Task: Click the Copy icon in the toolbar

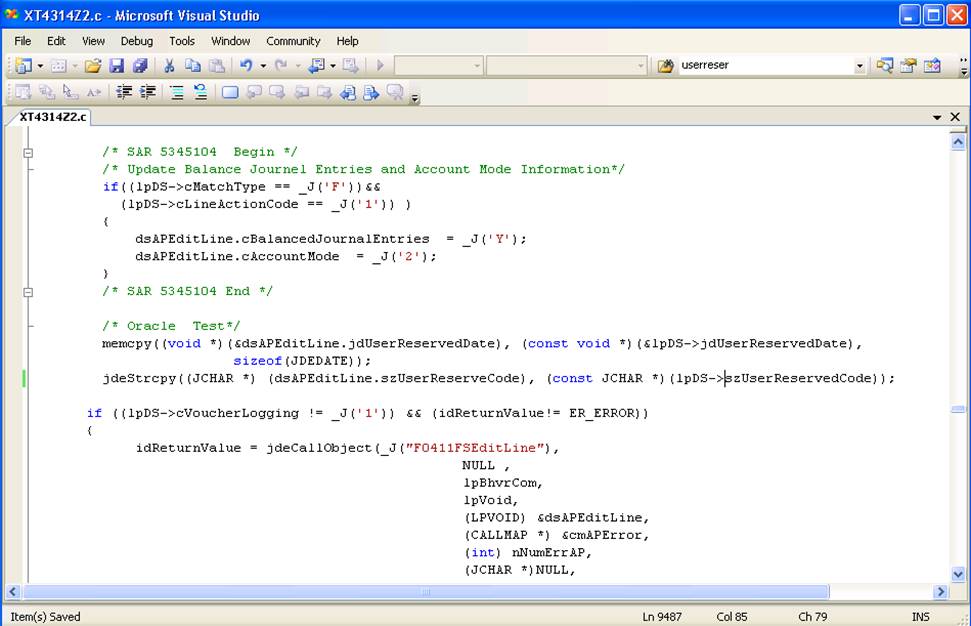Action: pyautogui.click(x=193, y=65)
